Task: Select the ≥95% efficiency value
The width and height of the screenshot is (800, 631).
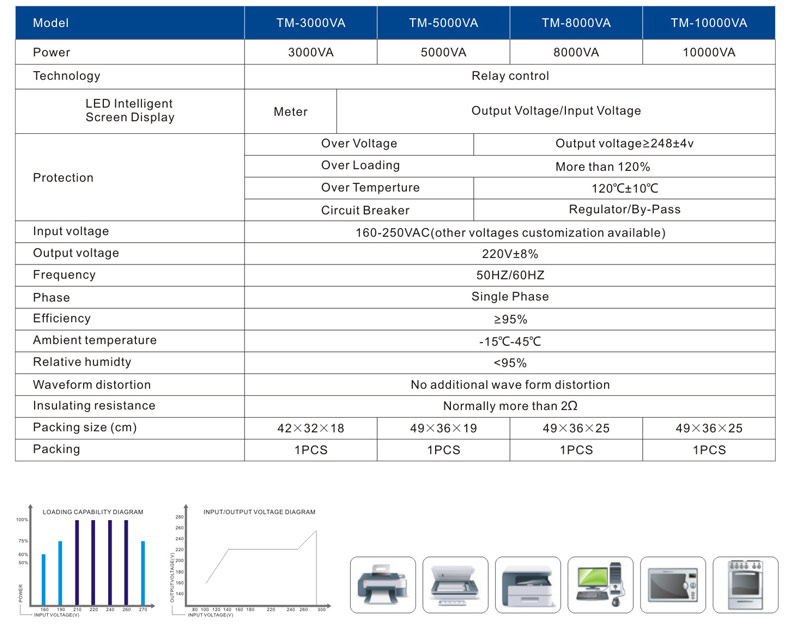Action: point(510,319)
